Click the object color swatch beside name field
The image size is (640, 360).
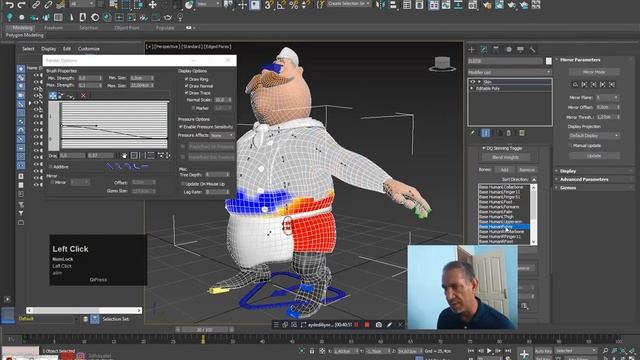pyautogui.click(x=549, y=61)
